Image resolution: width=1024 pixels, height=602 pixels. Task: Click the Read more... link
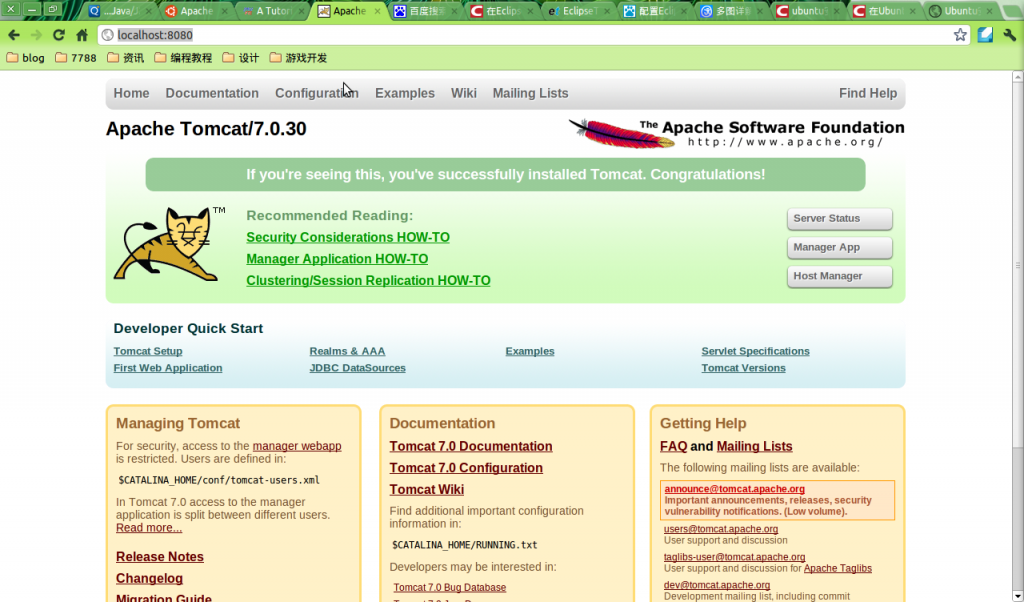(149, 528)
